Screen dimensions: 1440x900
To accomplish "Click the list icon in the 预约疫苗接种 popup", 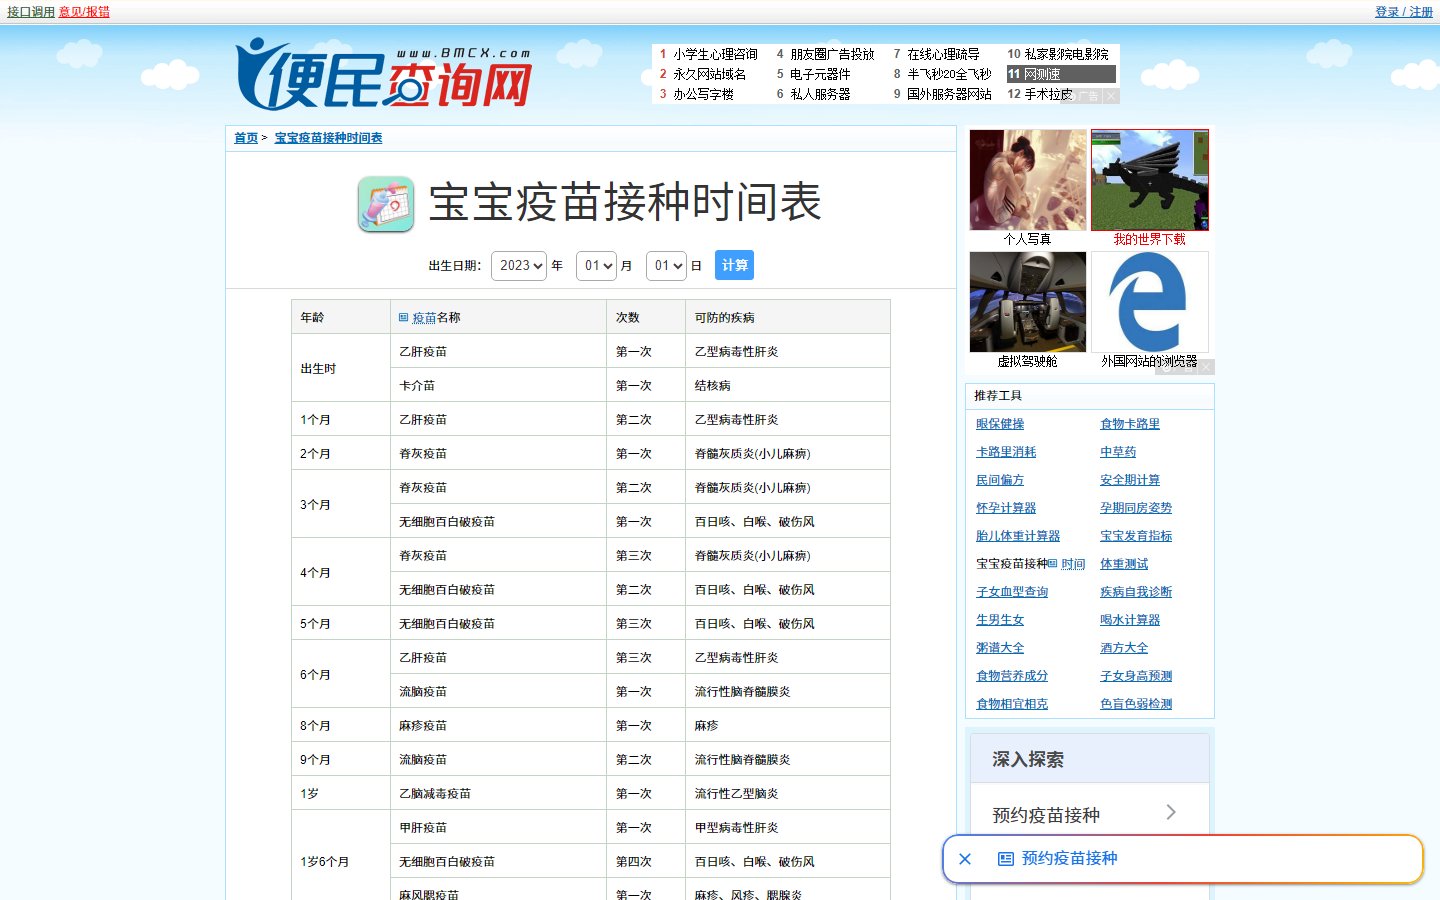I will pos(1006,859).
